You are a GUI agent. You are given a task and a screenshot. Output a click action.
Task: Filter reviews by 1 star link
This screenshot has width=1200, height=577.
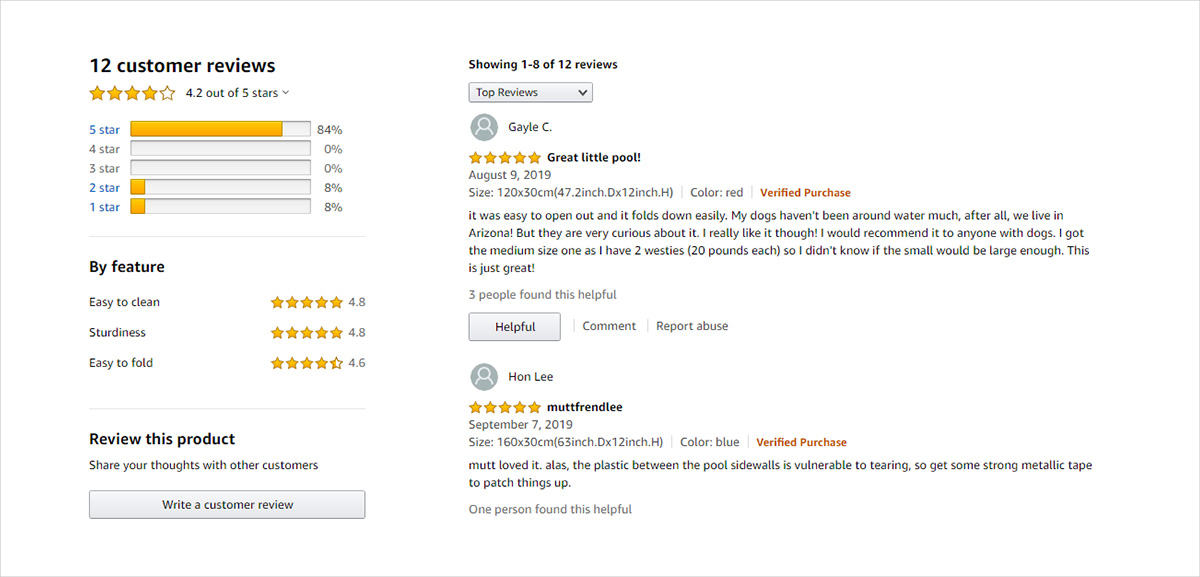click(104, 207)
